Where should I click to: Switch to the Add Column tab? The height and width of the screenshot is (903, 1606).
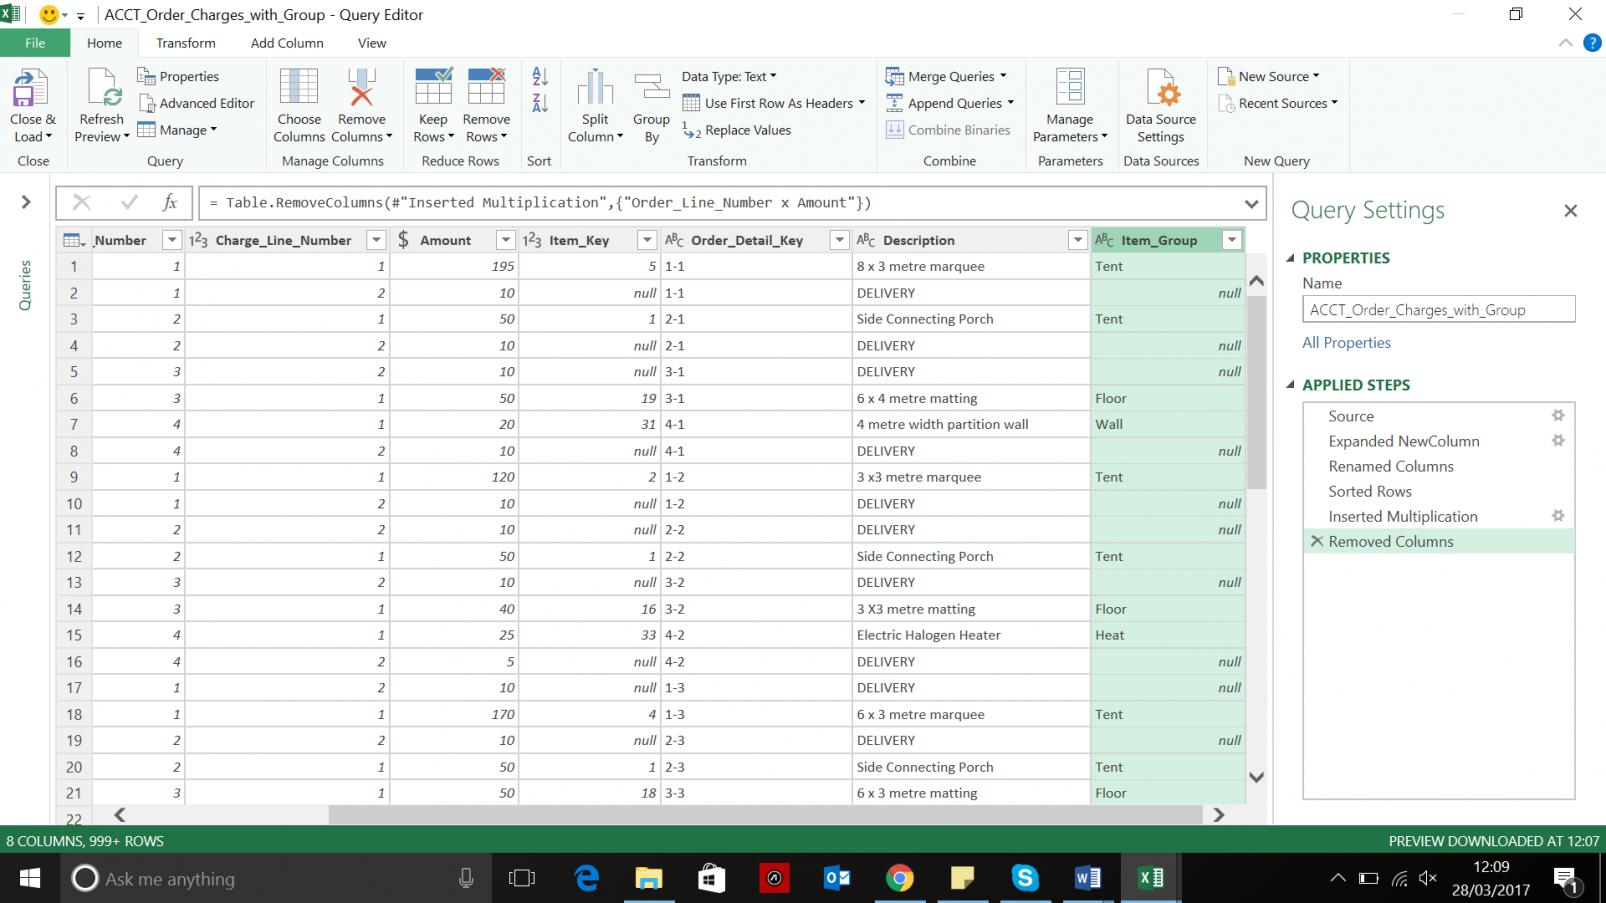(287, 43)
